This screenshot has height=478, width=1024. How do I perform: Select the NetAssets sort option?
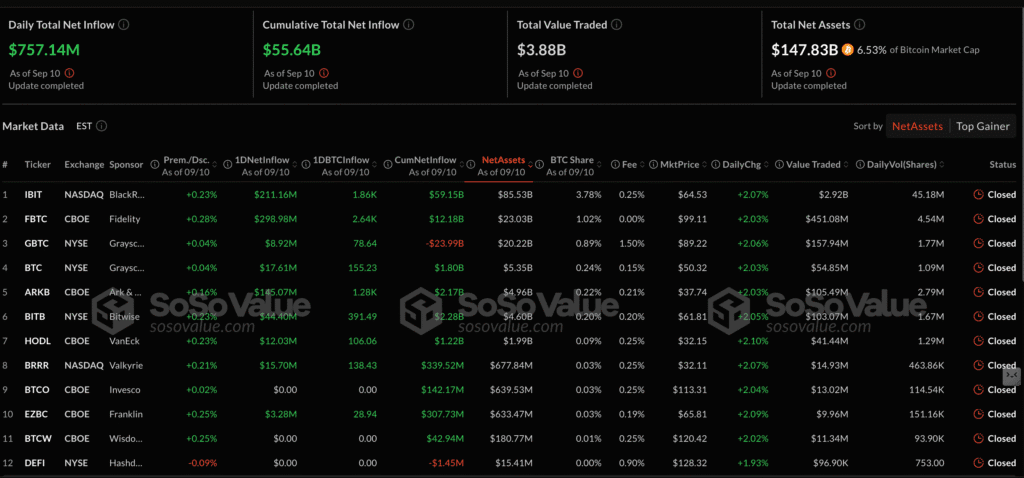click(x=917, y=127)
